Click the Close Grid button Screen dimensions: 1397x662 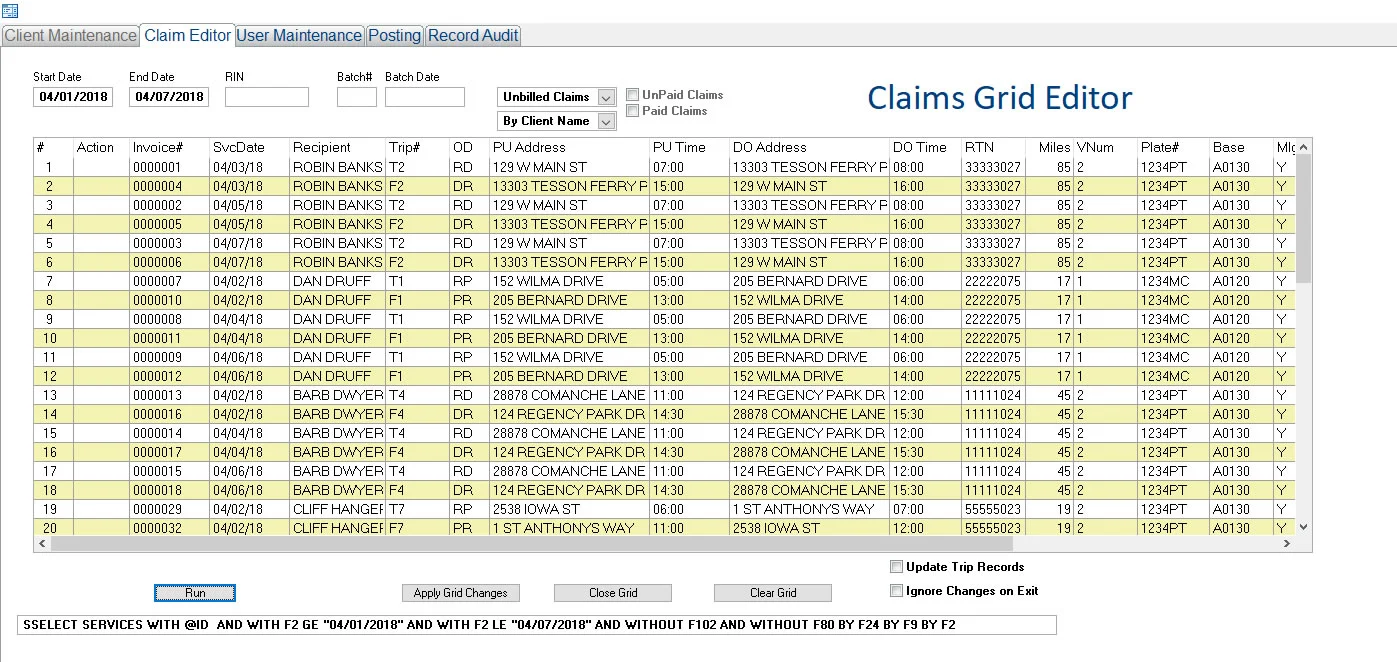click(x=613, y=593)
